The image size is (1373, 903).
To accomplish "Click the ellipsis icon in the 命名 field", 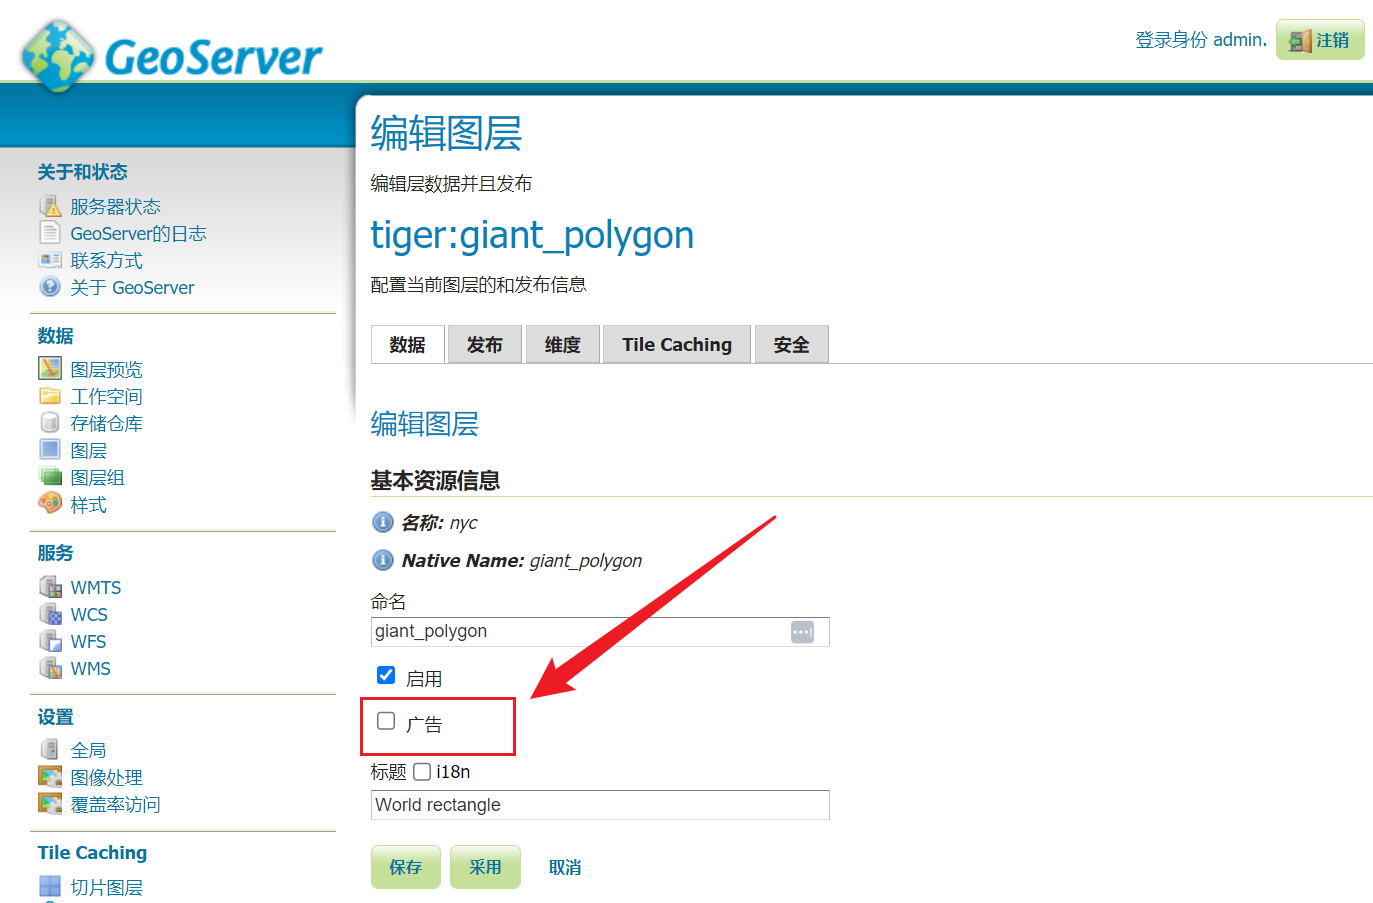I will point(802,632).
